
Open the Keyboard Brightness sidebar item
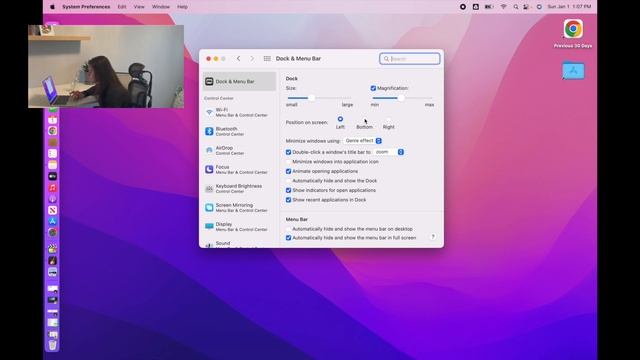coord(239,188)
